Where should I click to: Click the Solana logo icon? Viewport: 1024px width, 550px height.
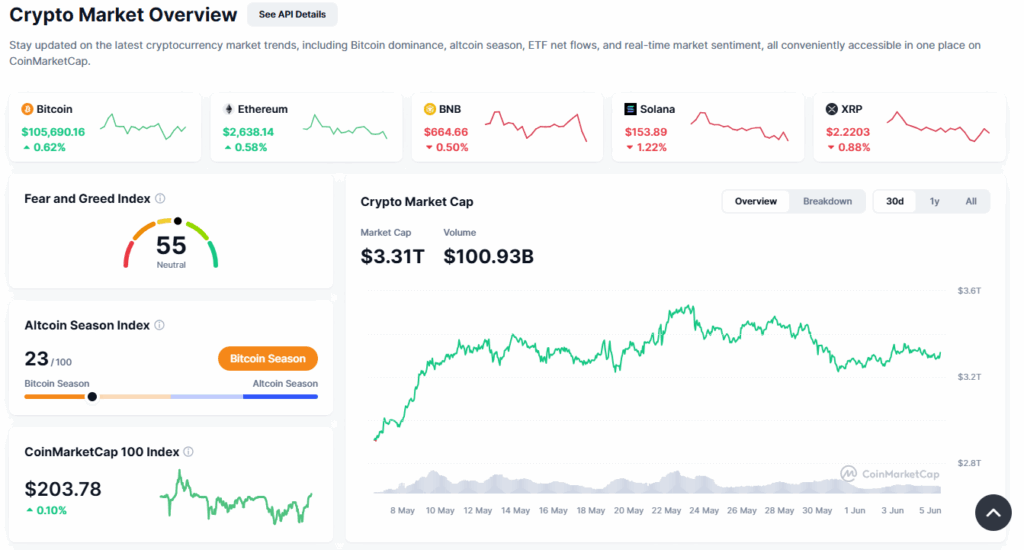point(630,109)
